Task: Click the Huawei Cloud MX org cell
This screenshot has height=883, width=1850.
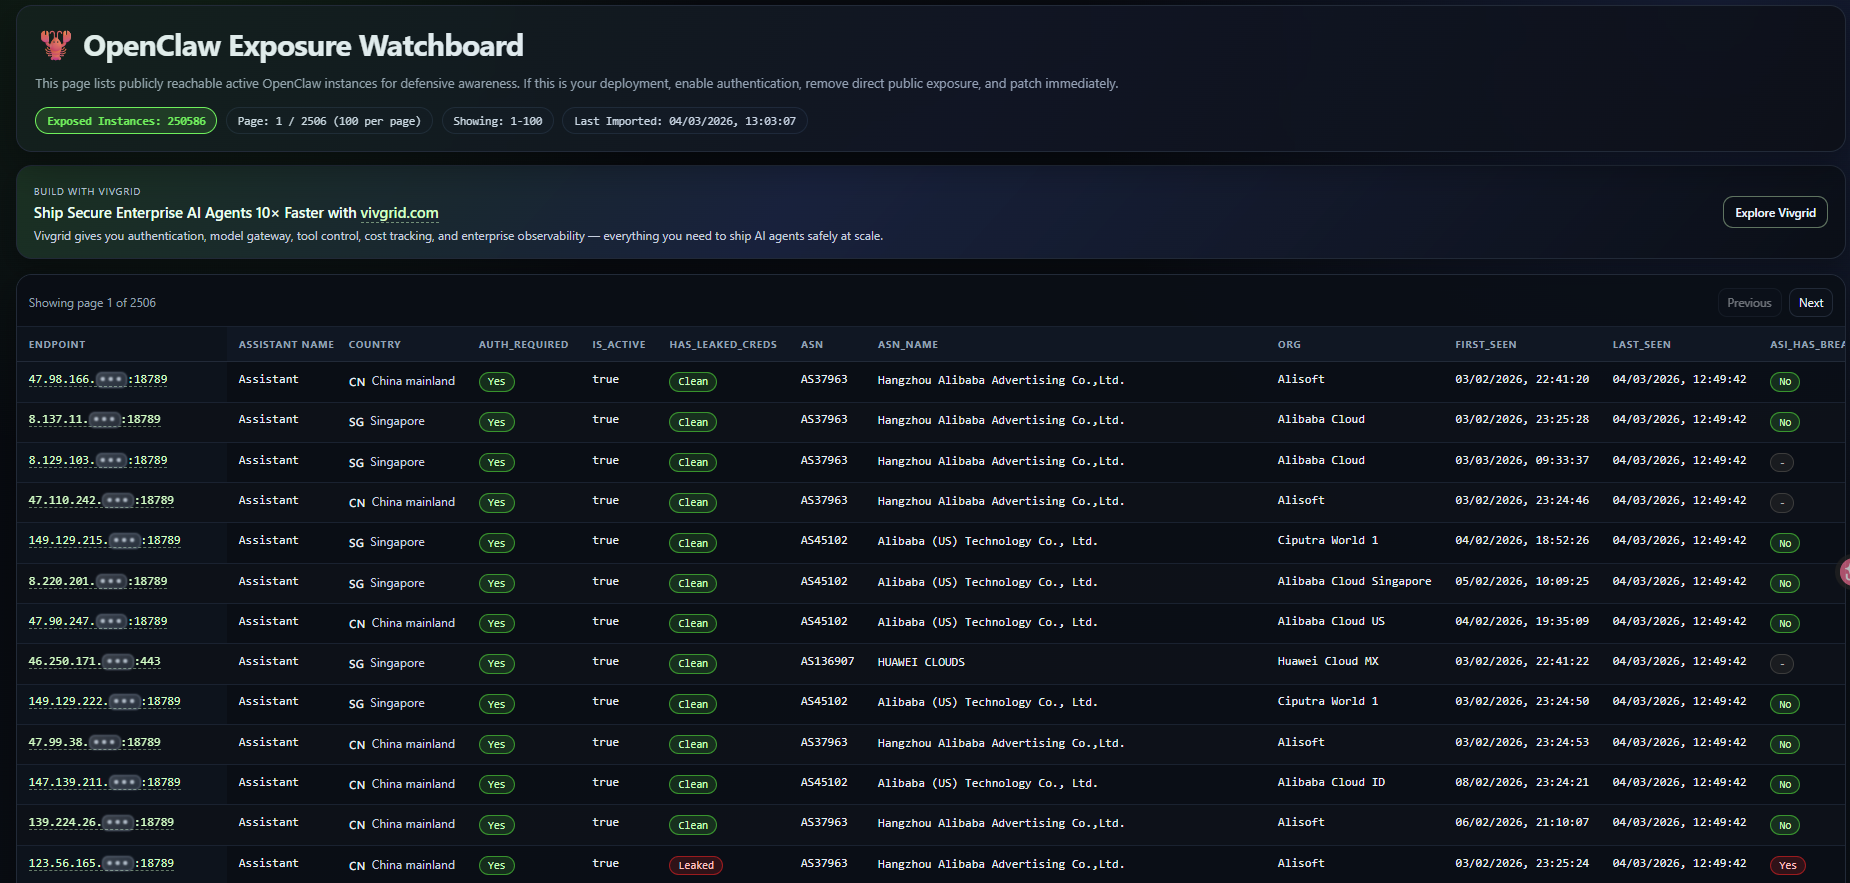Action: pyautogui.click(x=1328, y=661)
